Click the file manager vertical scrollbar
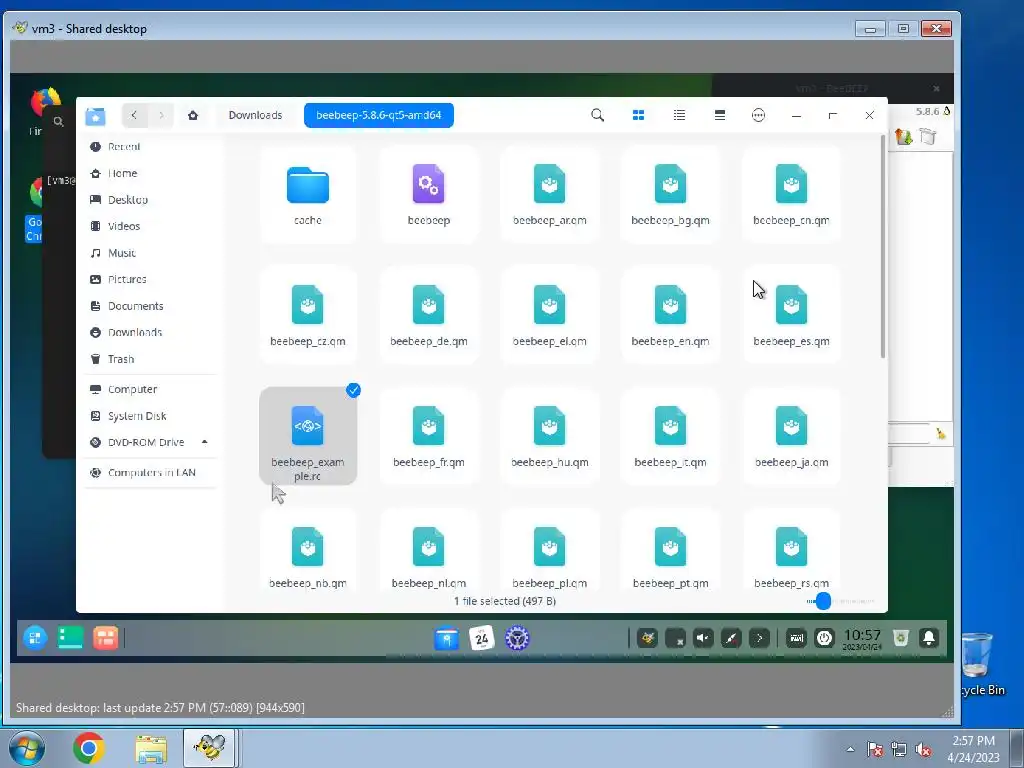The height and width of the screenshot is (768, 1024). coord(883,246)
